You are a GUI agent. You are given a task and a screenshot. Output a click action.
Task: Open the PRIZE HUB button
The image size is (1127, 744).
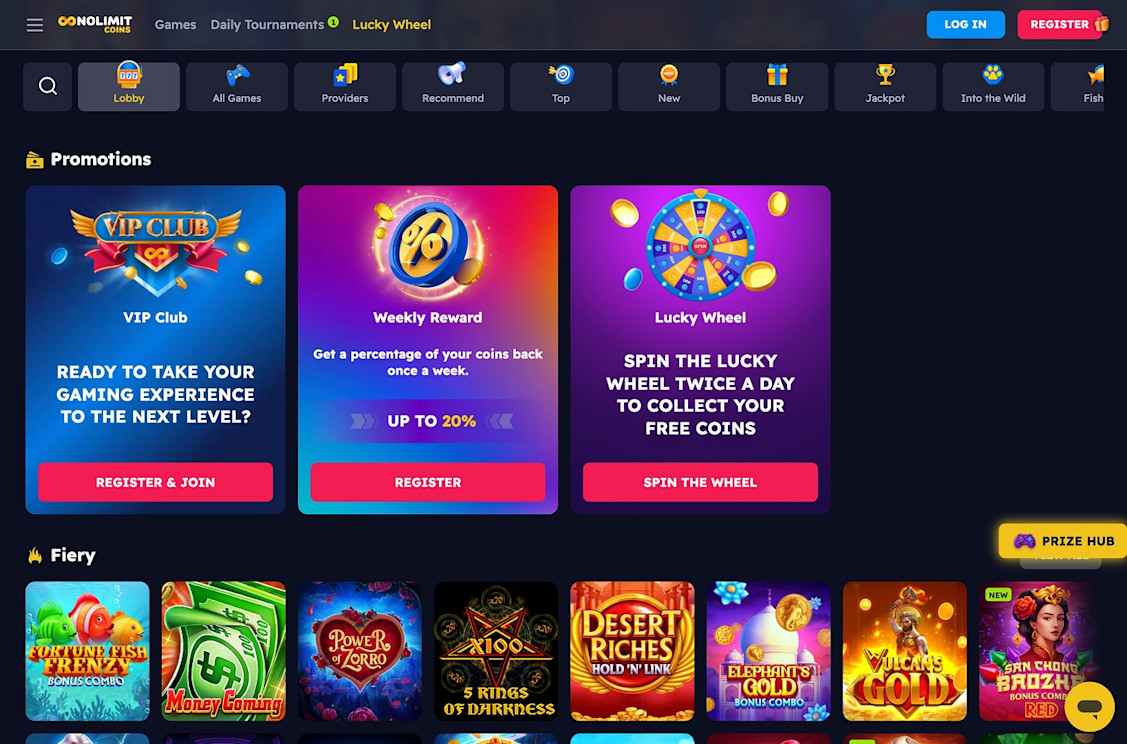[x=1063, y=541]
